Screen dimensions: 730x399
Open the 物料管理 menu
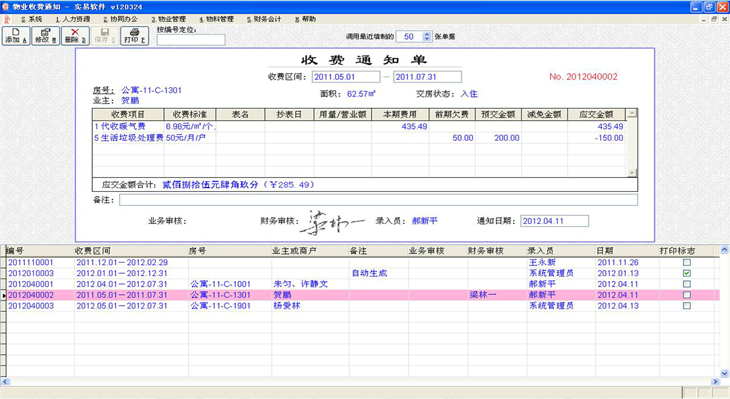(216, 19)
